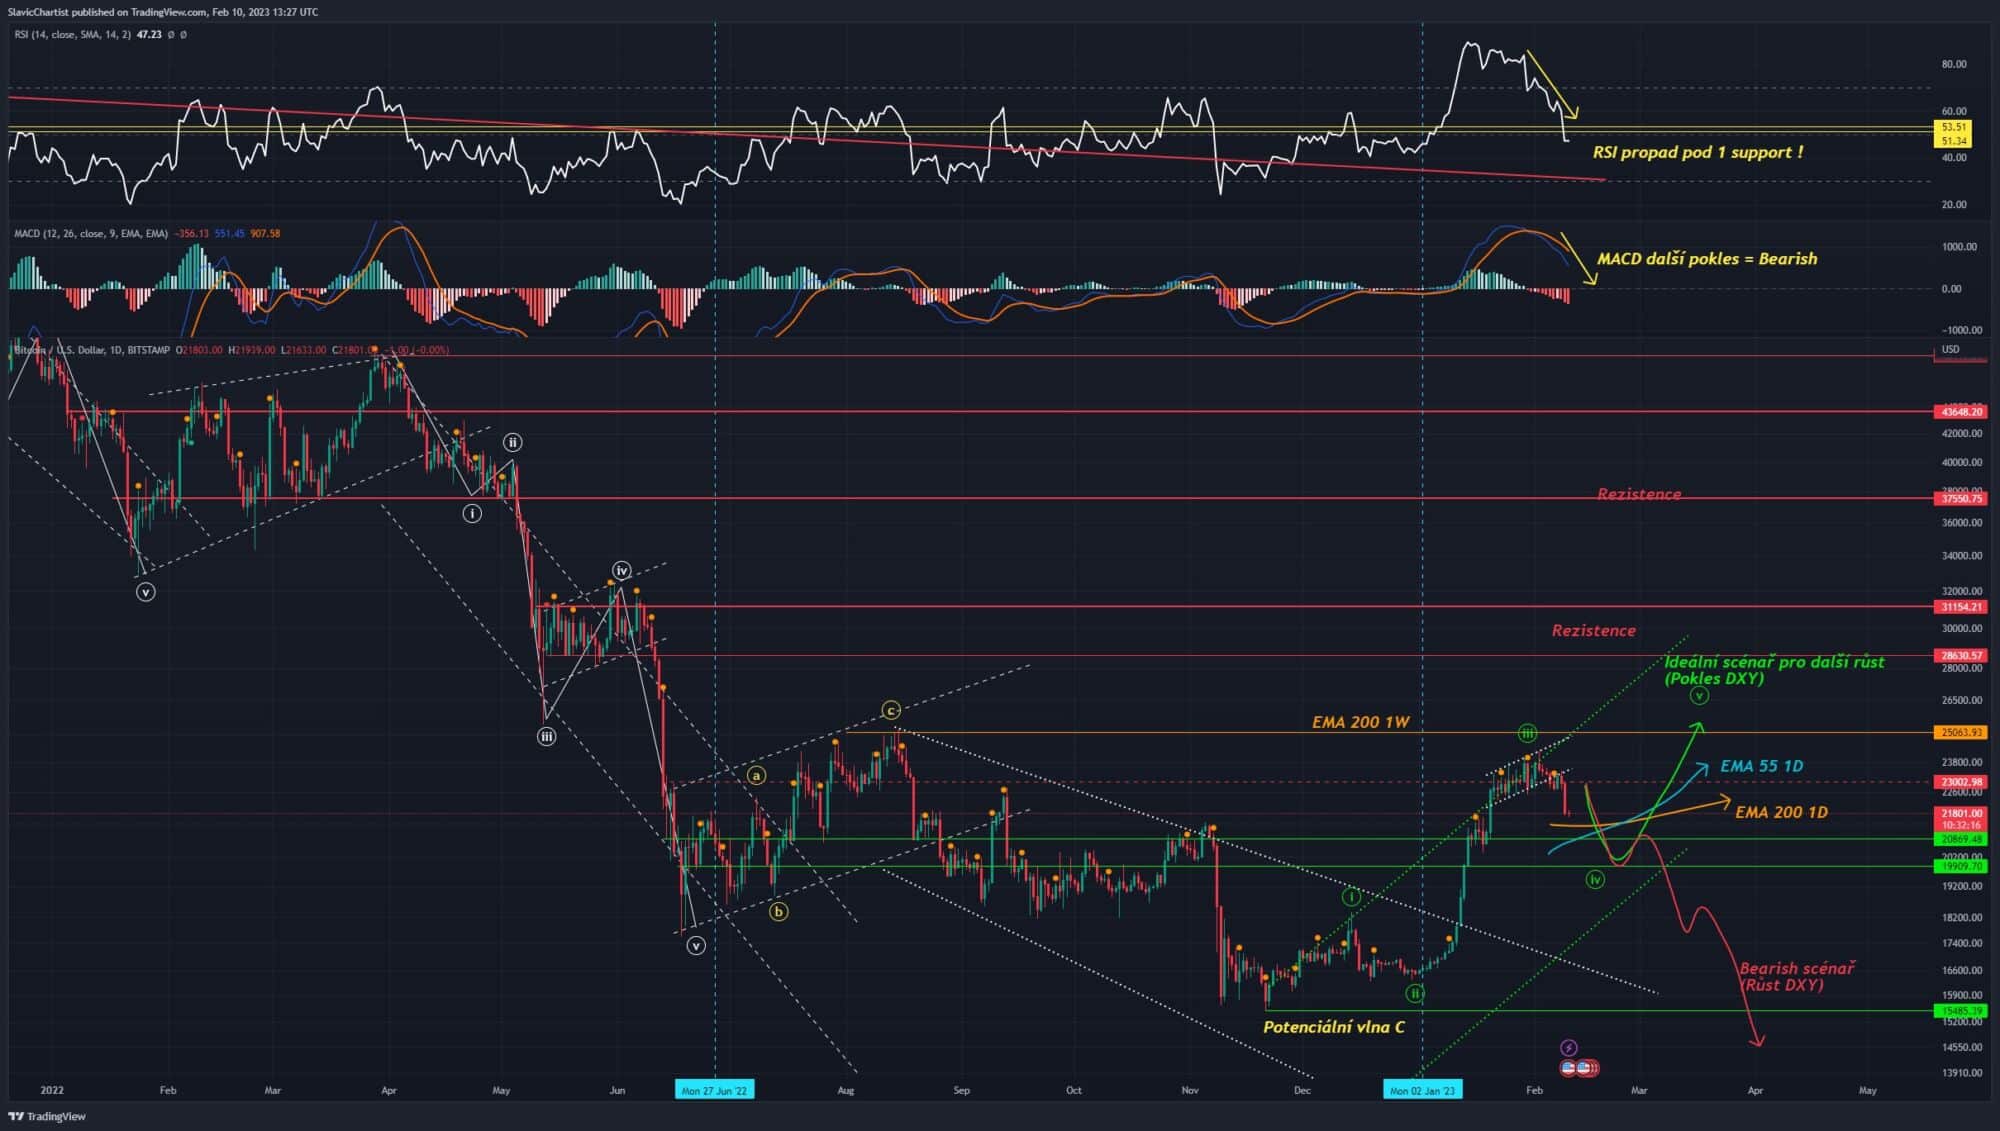Click the wave (iii) circled label at the recent top
The width and height of the screenshot is (2000, 1131).
[x=1527, y=733]
